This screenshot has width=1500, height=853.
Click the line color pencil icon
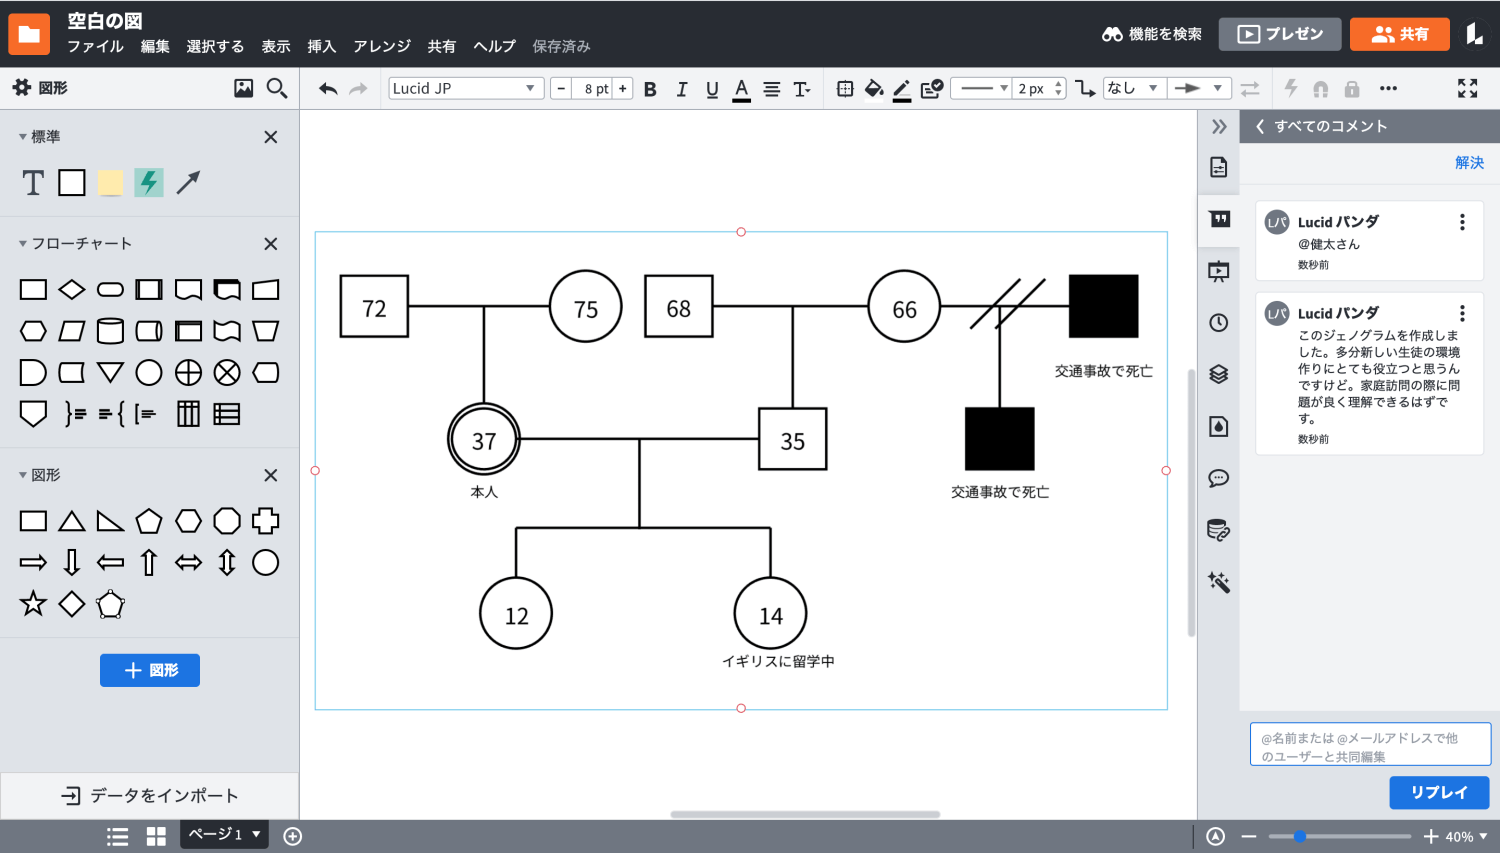point(902,88)
